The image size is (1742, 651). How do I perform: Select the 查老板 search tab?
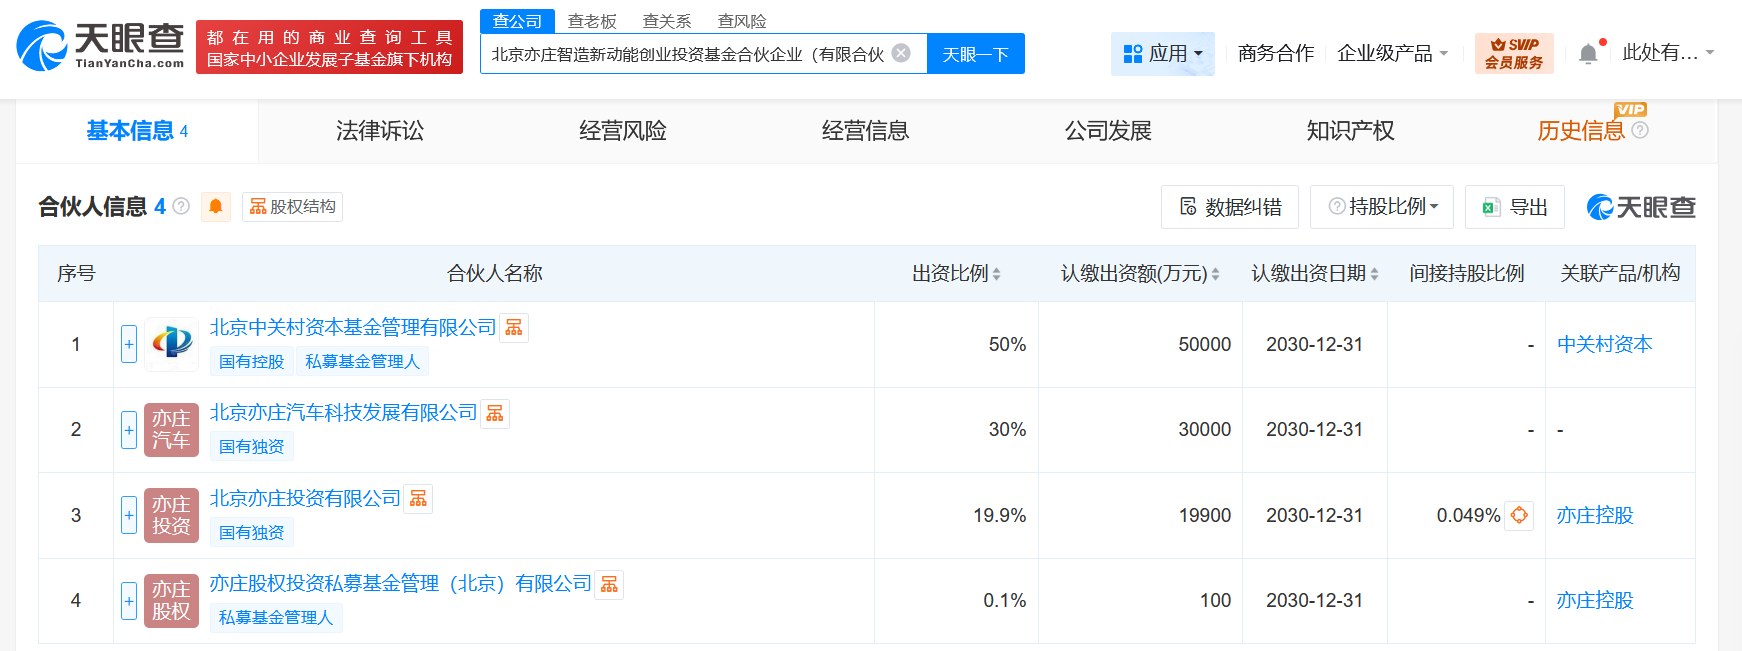[592, 21]
